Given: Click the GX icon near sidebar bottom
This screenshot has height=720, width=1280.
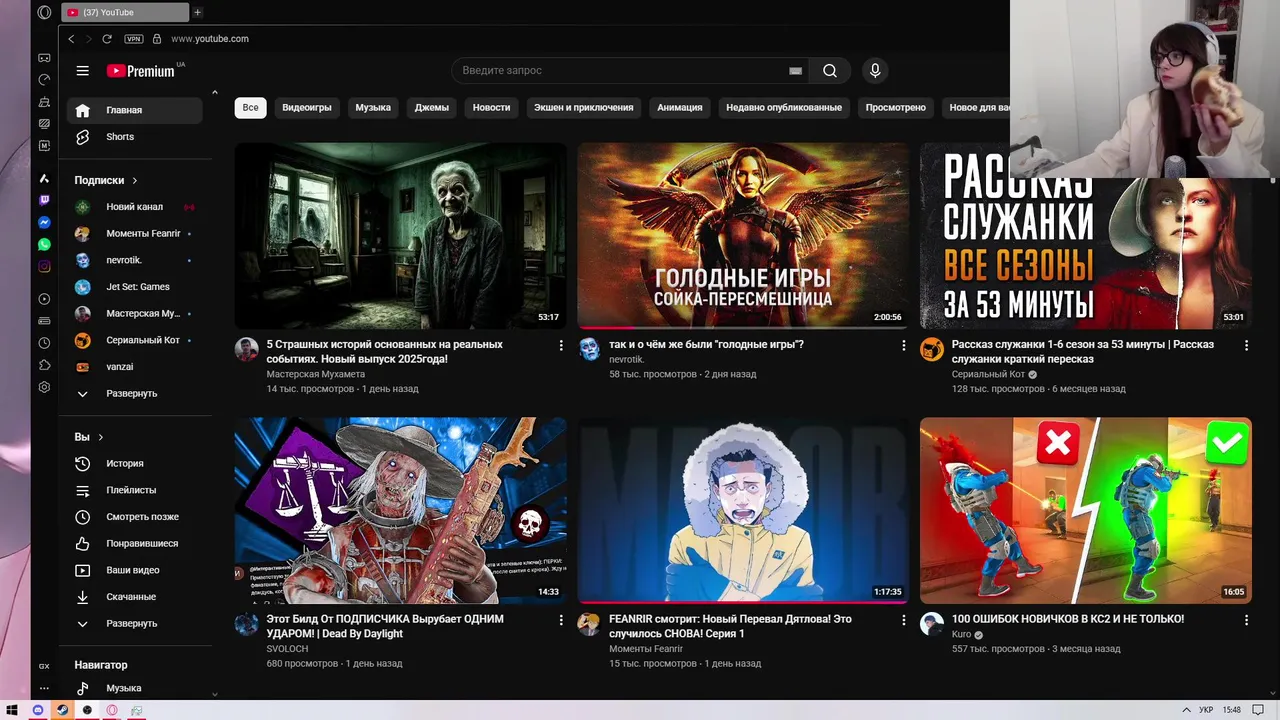Looking at the screenshot, I should [44, 666].
